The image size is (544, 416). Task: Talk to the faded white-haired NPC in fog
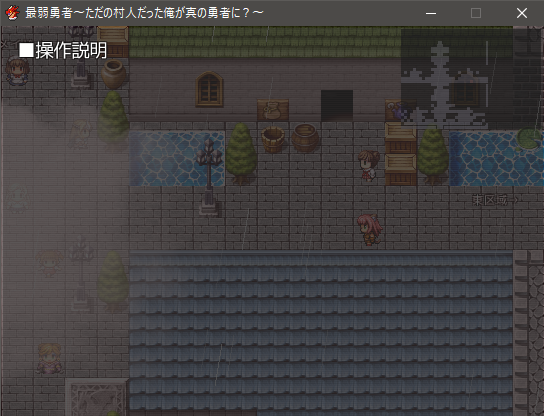pyautogui.click(x=17, y=198)
